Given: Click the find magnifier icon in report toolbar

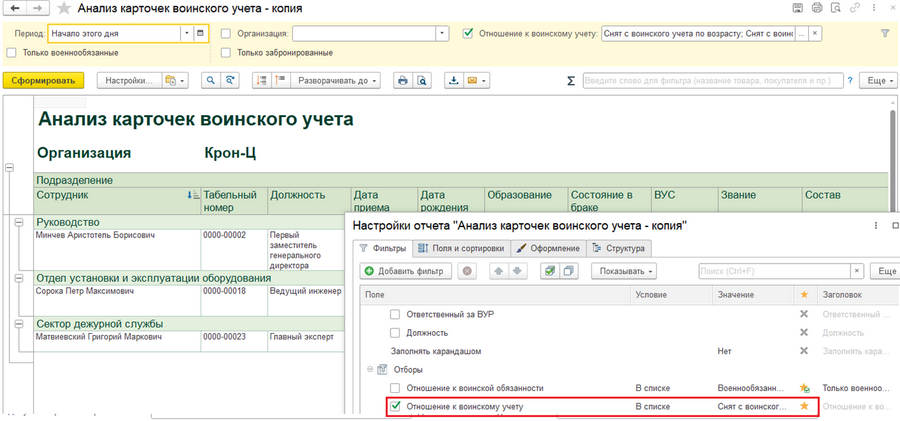Looking at the screenshot, I should click(x=211, y=80).
